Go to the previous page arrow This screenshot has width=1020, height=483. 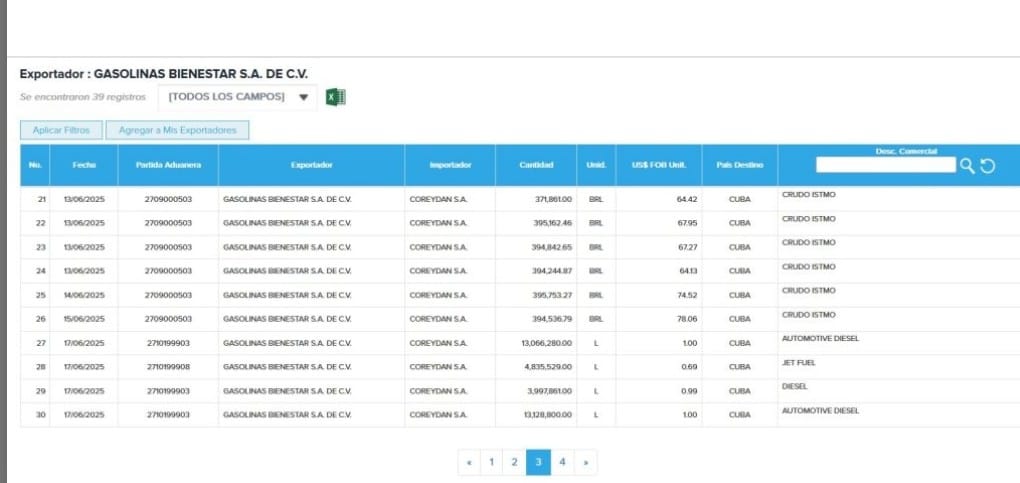tap(469, 462)
